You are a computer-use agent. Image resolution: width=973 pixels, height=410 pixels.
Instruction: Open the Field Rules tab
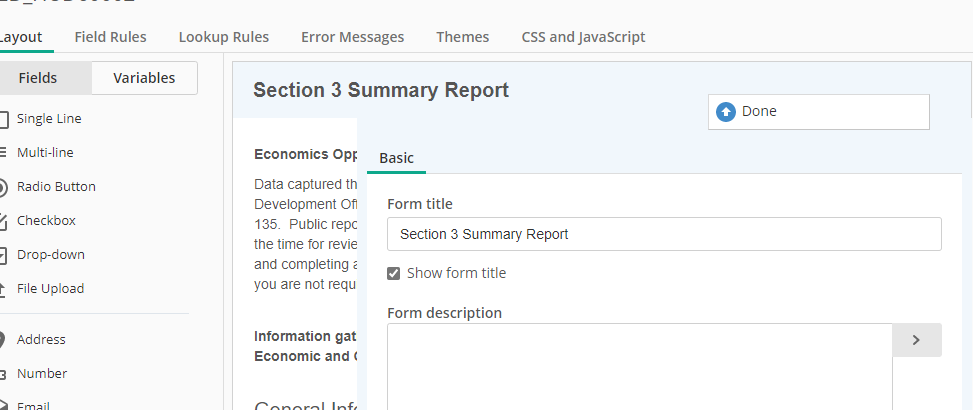click(110, 37)
